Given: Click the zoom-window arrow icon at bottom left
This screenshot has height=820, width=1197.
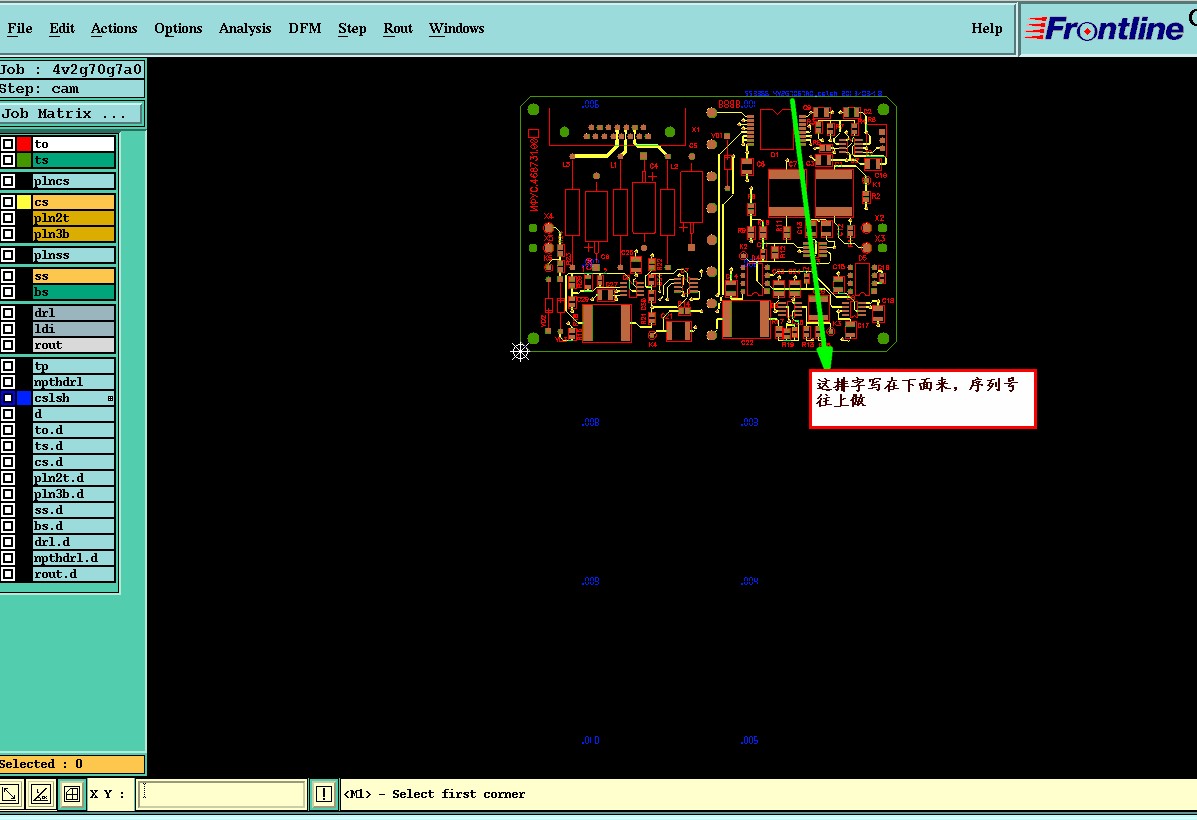Looking at the screenshot, I should click(x=10, y=794).
